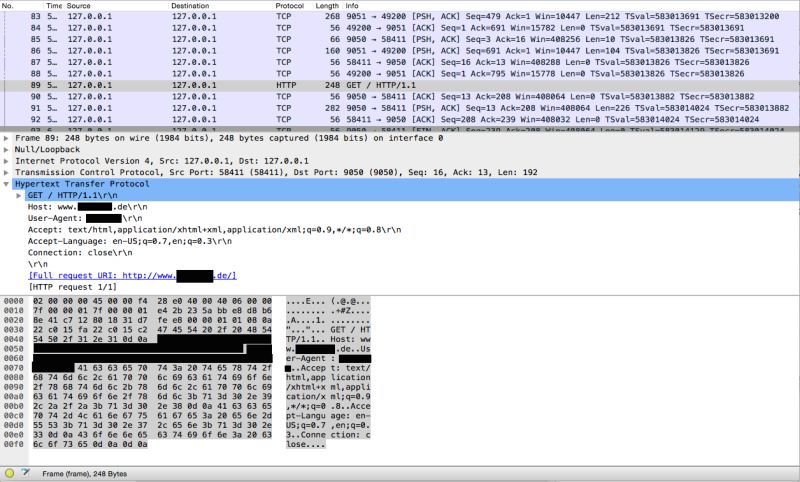Sort packets by the Protocol column header

289,6
